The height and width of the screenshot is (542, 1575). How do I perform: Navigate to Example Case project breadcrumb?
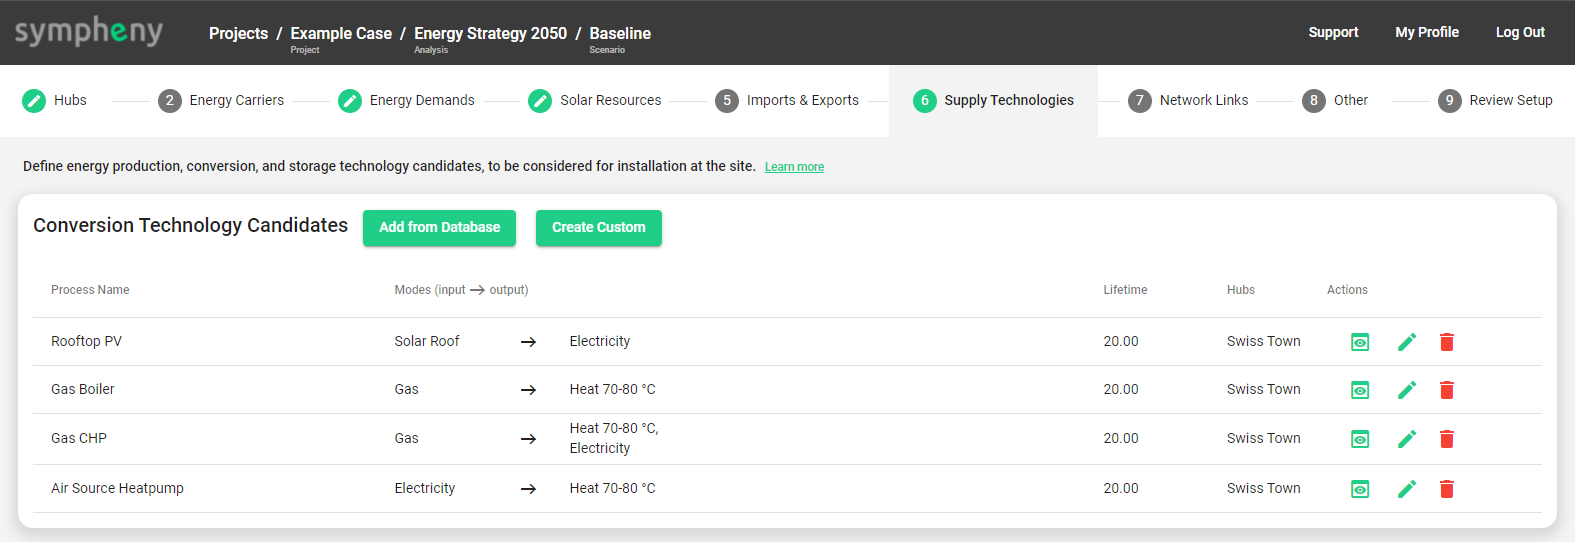341,34
